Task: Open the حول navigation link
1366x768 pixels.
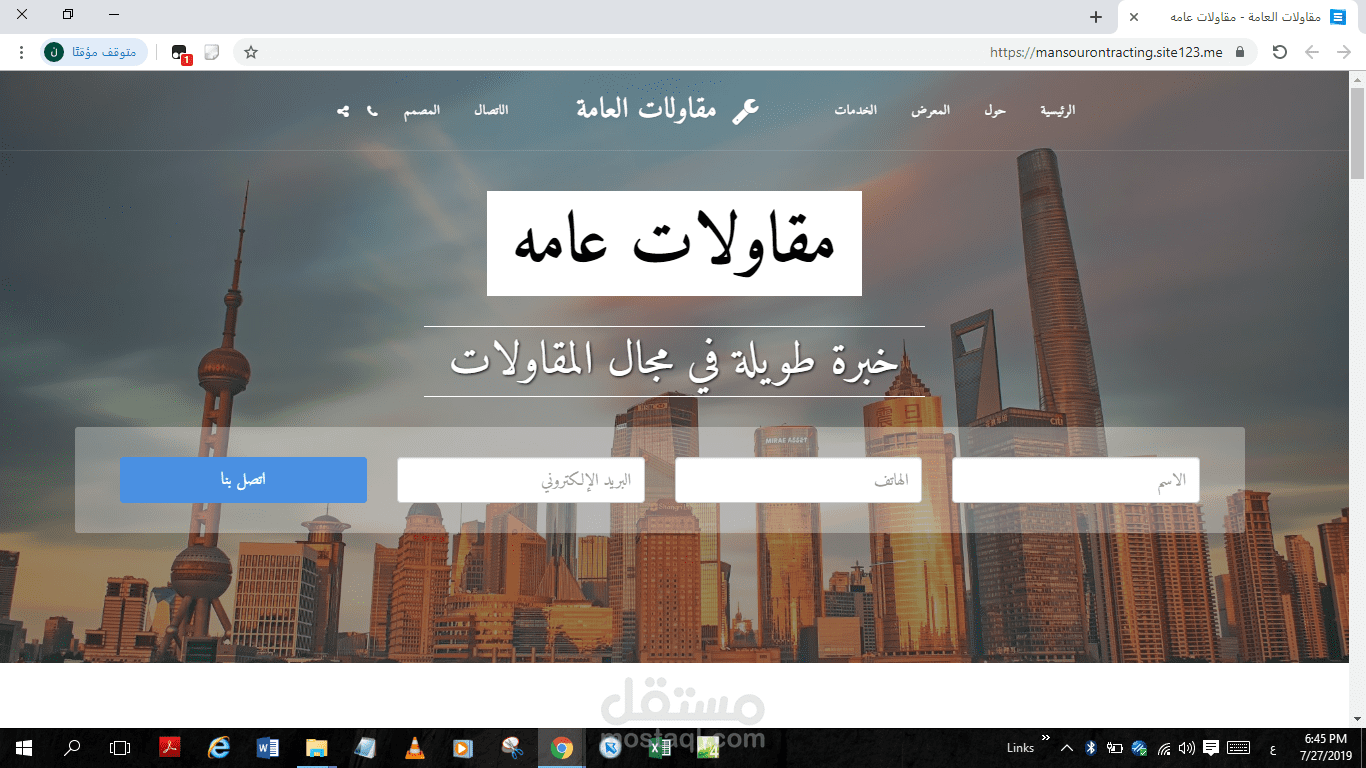Action: (x=994, y=110)
